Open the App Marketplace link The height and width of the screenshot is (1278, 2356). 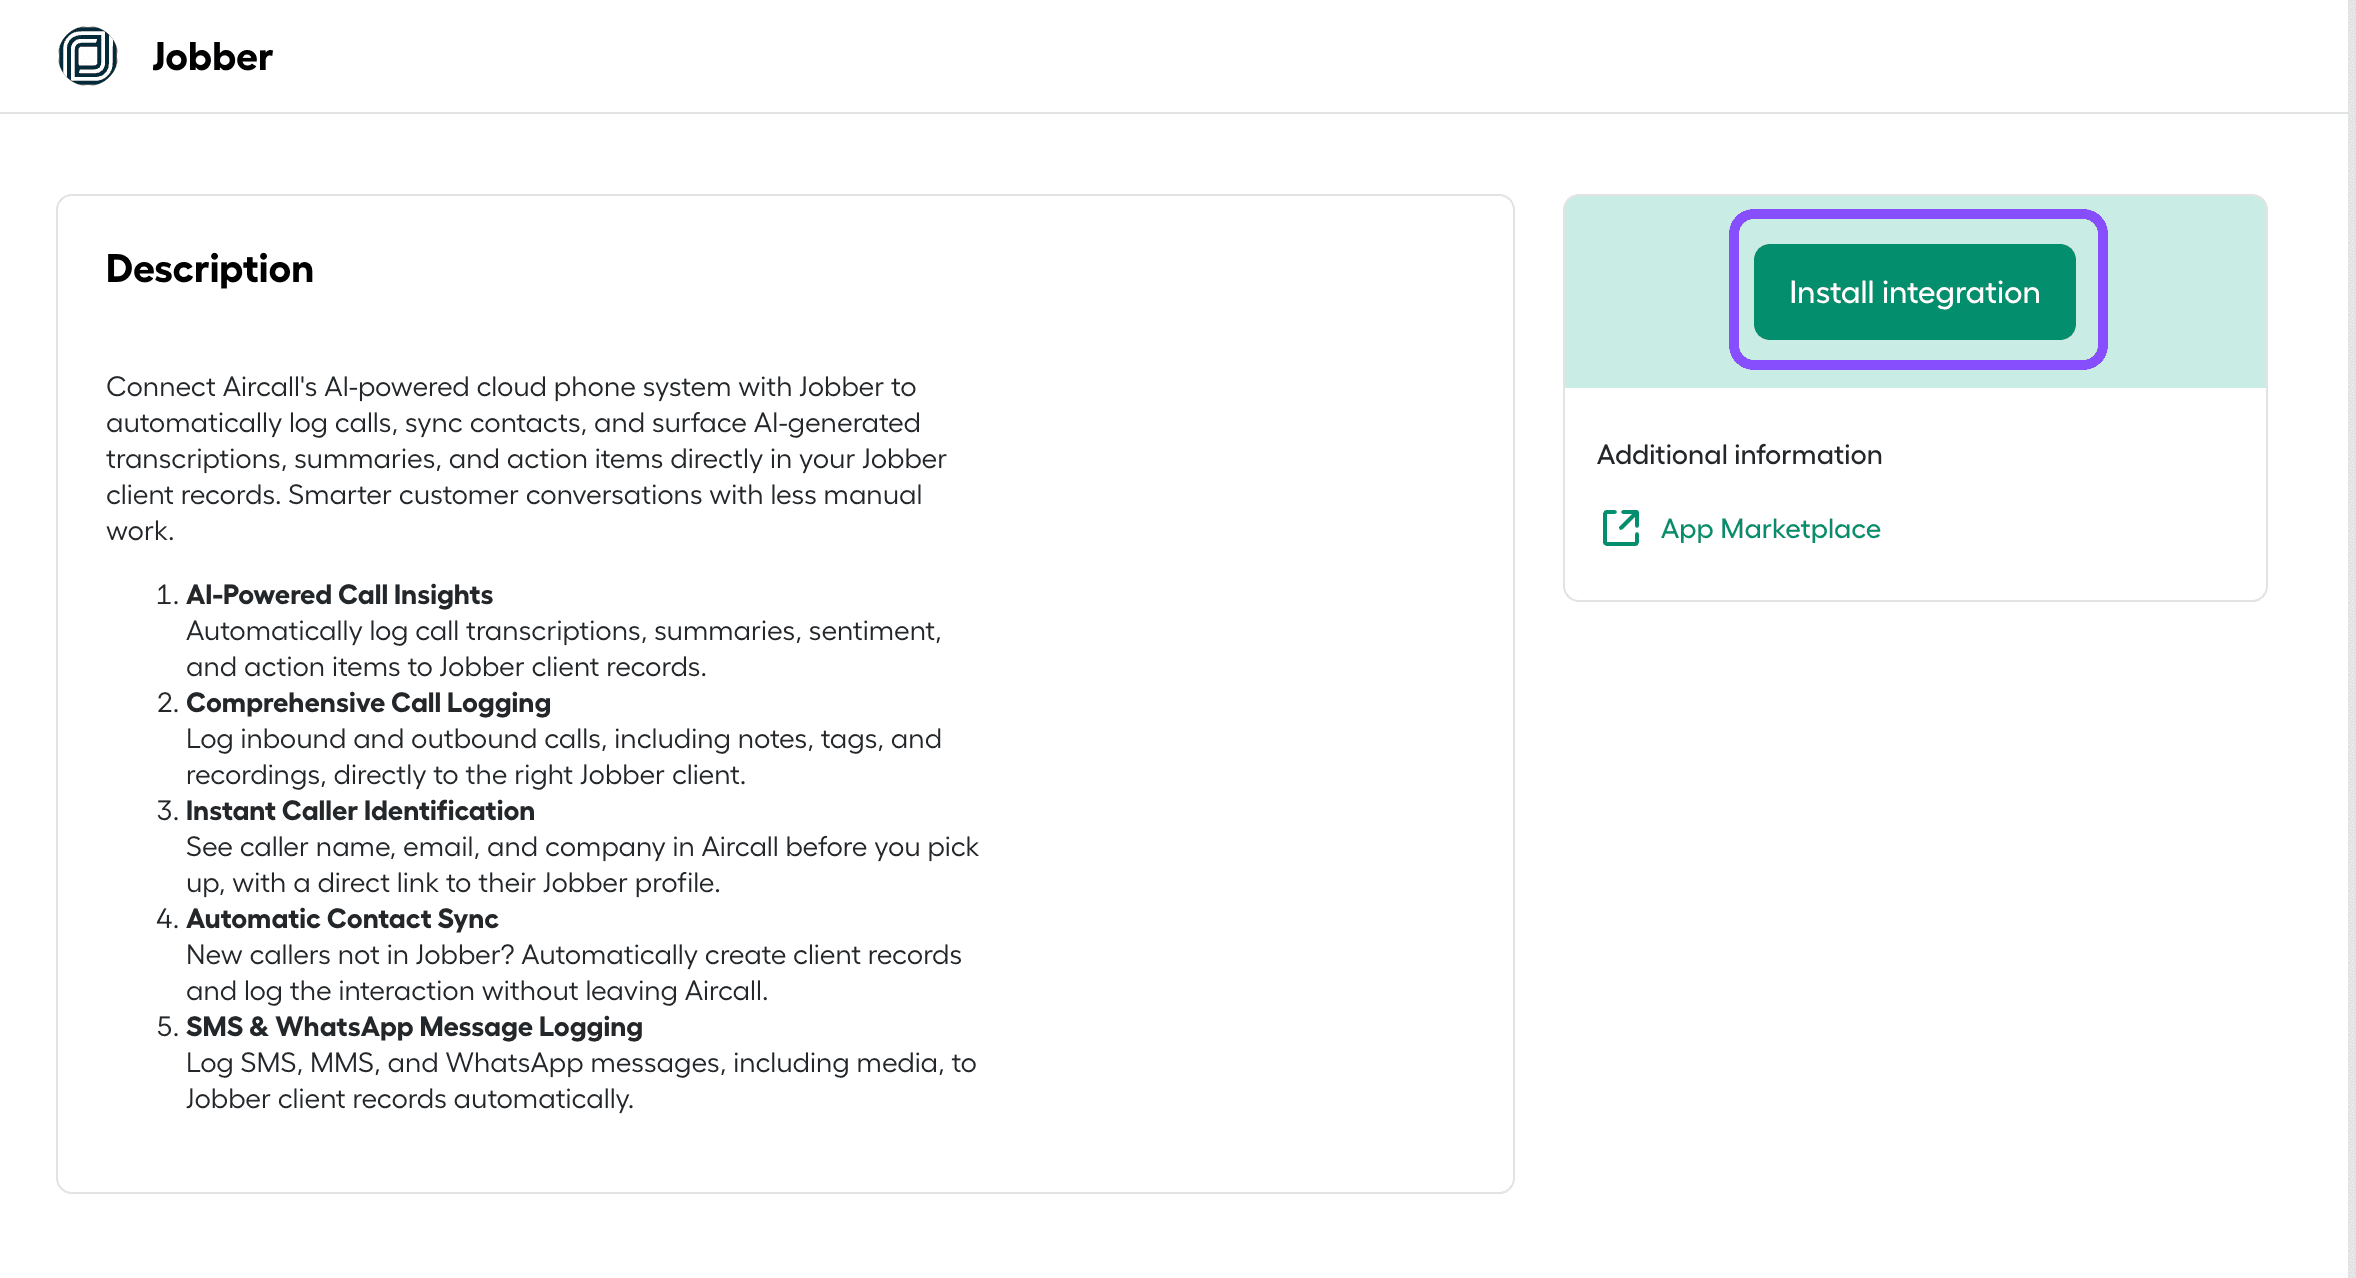tap(1770, 528)
